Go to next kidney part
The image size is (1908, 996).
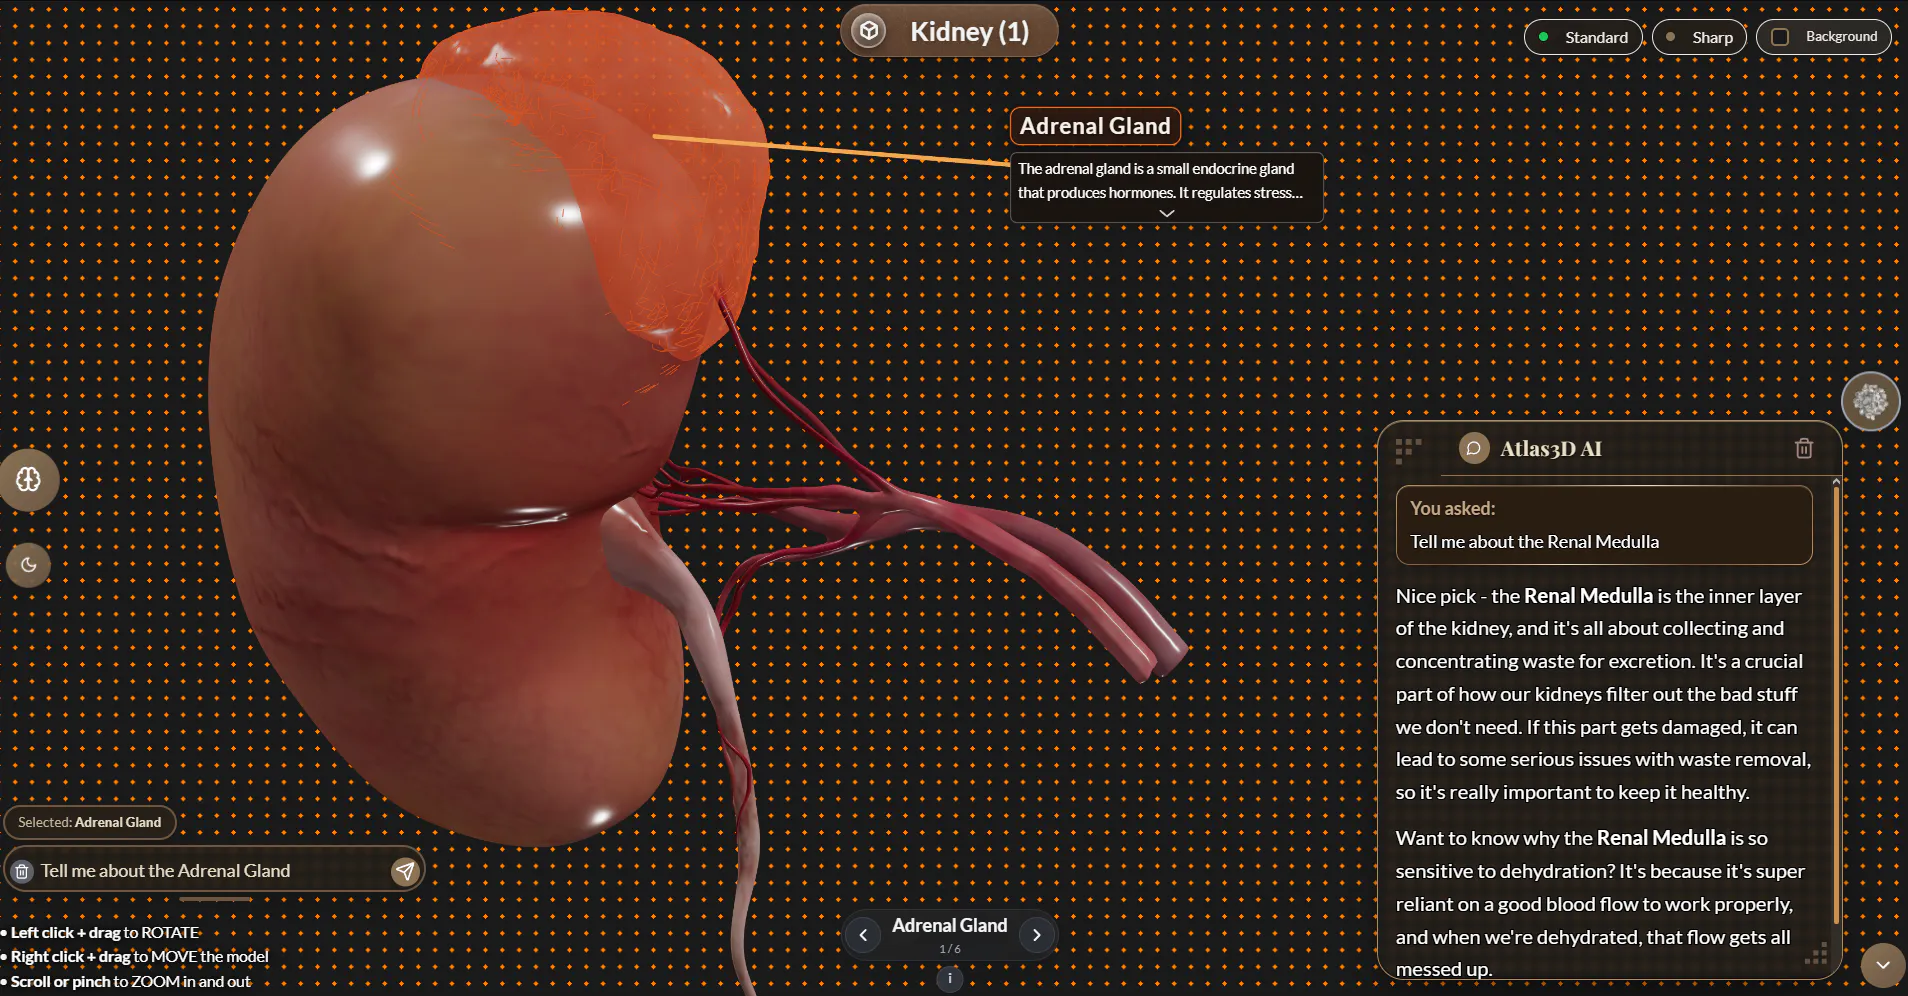1037,935
